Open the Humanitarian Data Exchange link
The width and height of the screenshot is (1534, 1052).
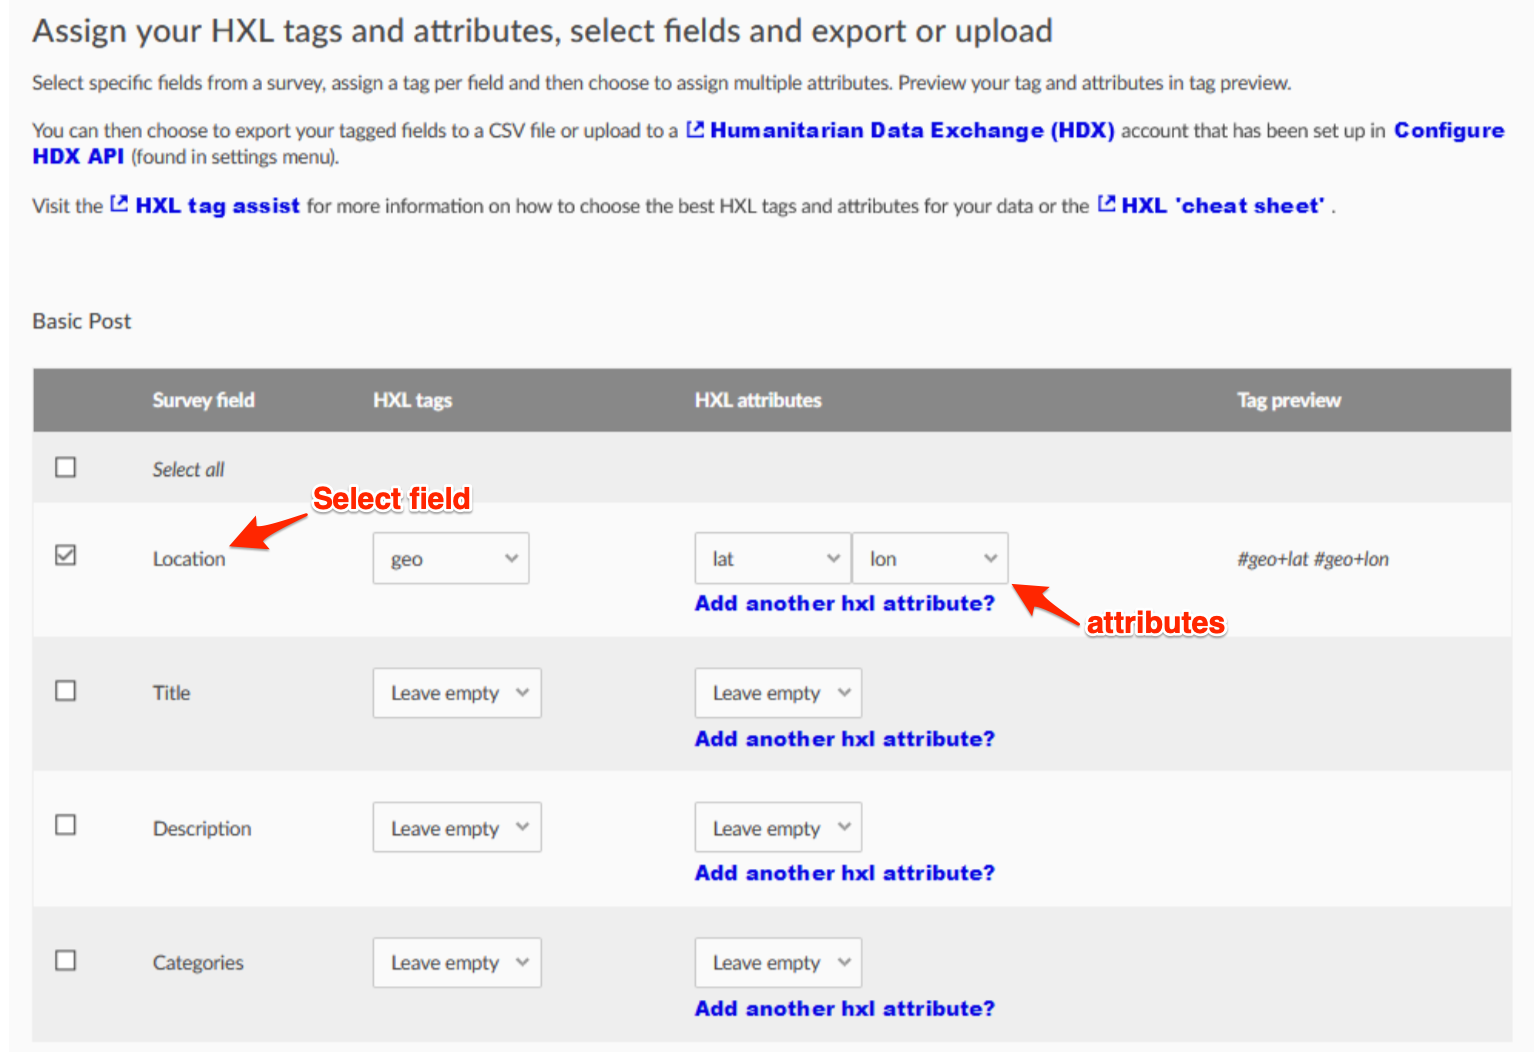click(x=911, y=129)
